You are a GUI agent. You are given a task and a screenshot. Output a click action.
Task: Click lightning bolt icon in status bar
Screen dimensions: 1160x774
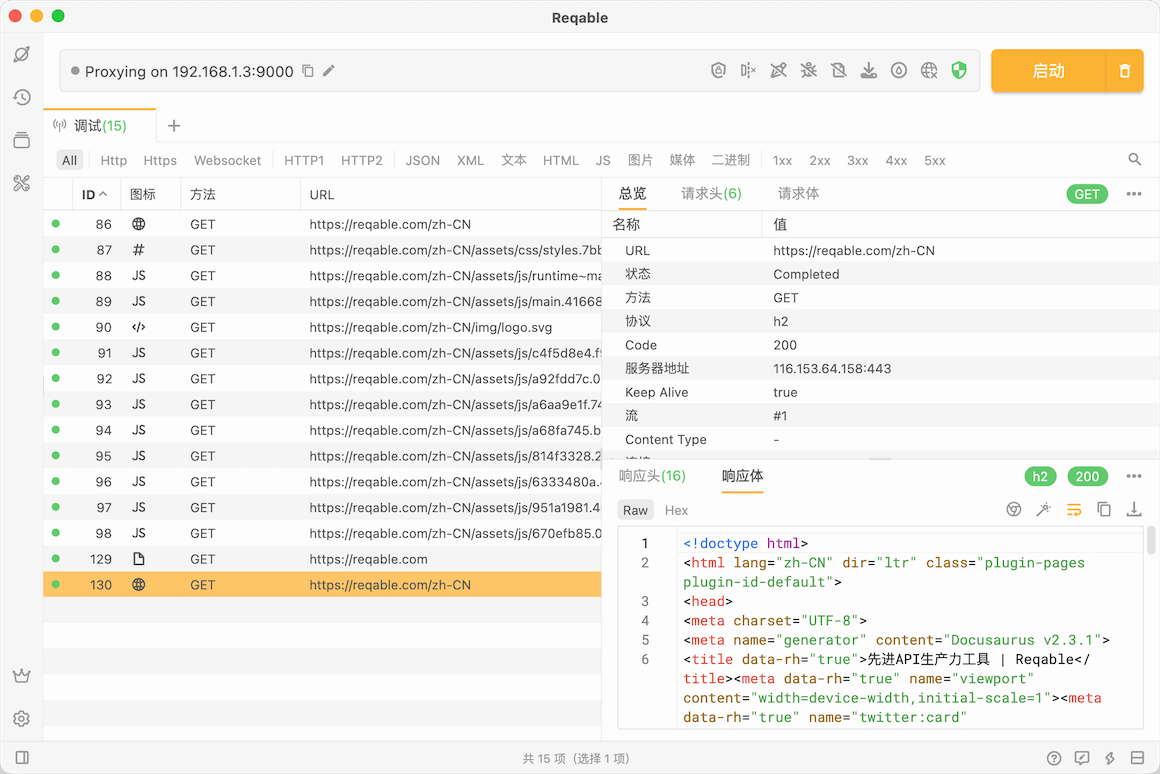pos(1110,758)
